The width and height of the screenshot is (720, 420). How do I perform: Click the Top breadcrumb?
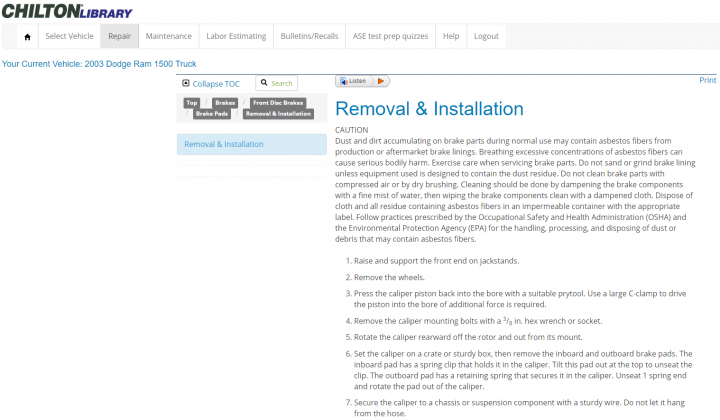point(191,103)
